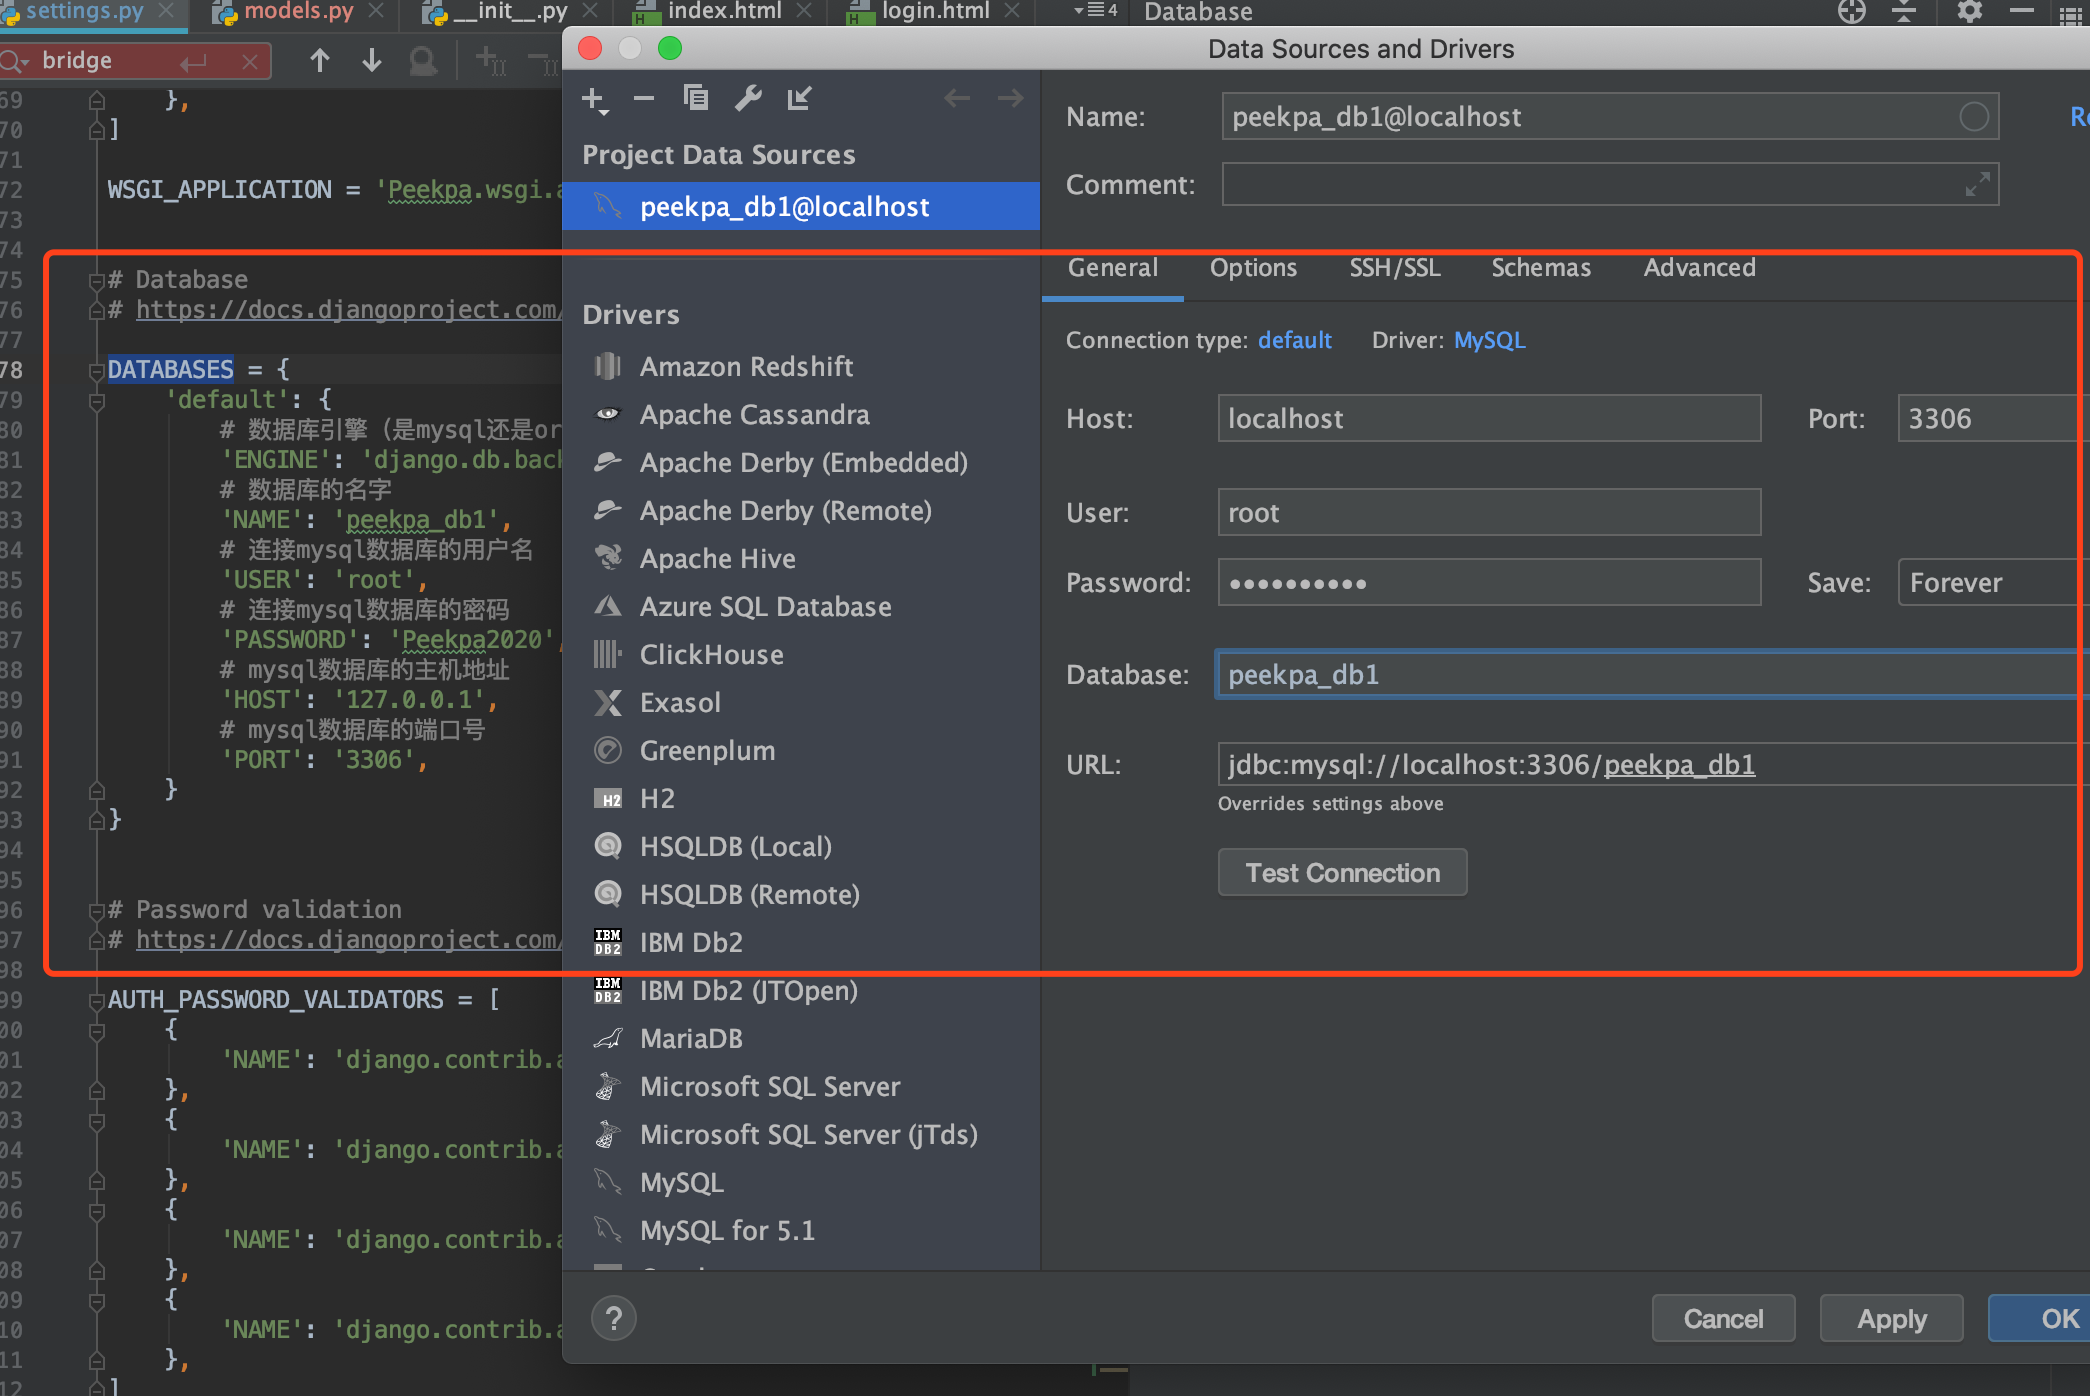Duplicate the data source with copy icon
Image resolution: width=2090 pixels, height=1396 pixels.
(x=696, y=98)
